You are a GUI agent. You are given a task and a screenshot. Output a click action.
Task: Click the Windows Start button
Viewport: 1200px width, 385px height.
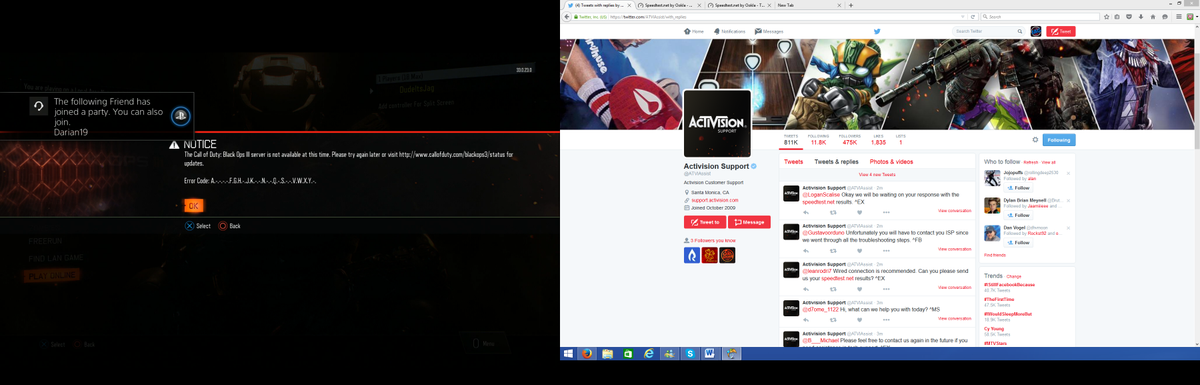569,353
